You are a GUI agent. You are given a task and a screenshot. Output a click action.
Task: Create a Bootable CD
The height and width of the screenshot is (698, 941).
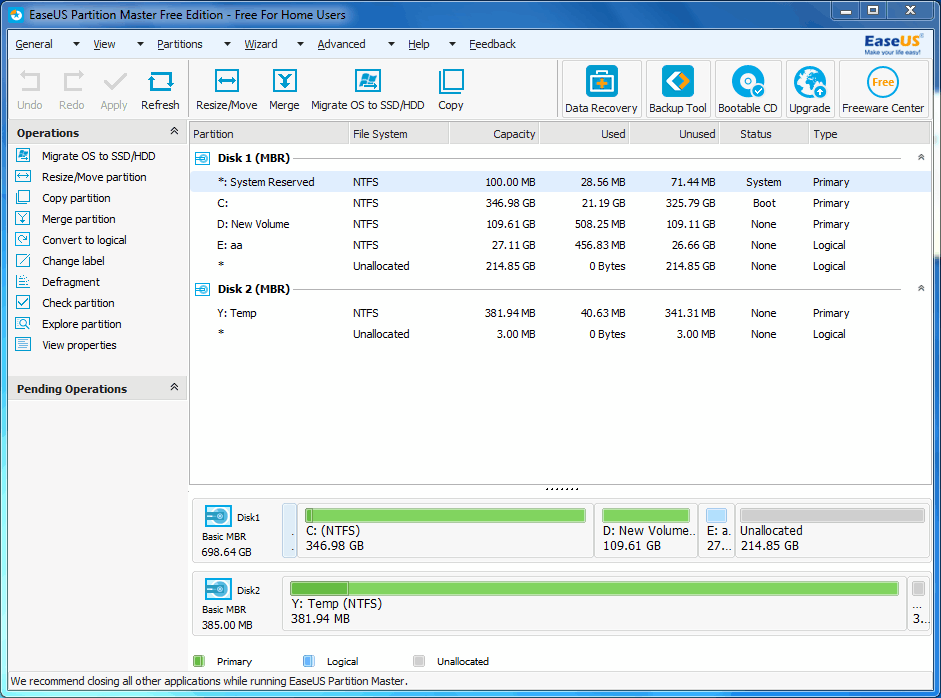[x=748, y=89]
